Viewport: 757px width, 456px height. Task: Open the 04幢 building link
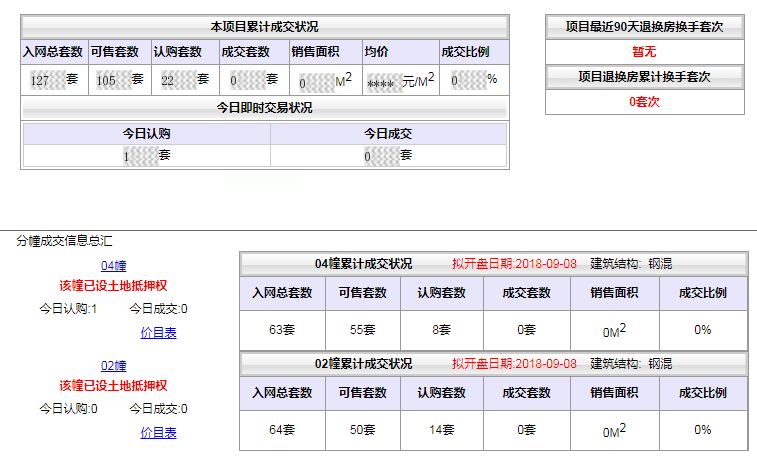tap(112, 265)
